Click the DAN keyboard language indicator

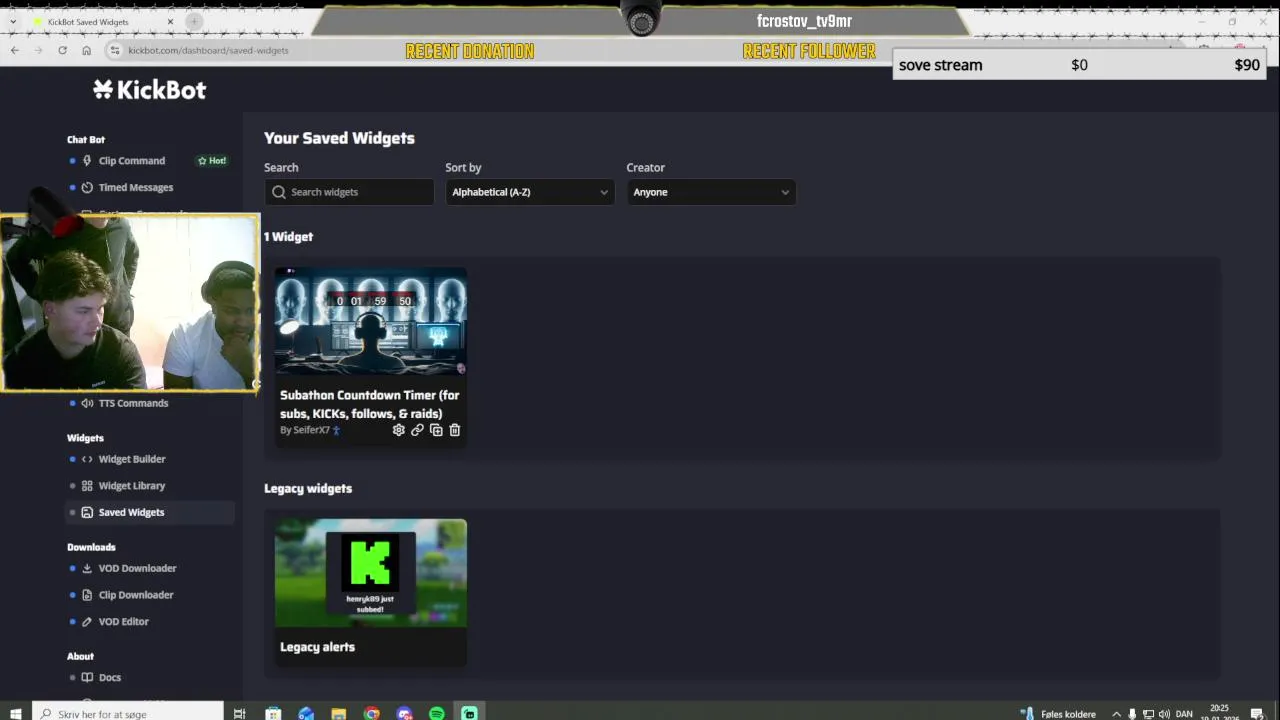coord(1184,714)
